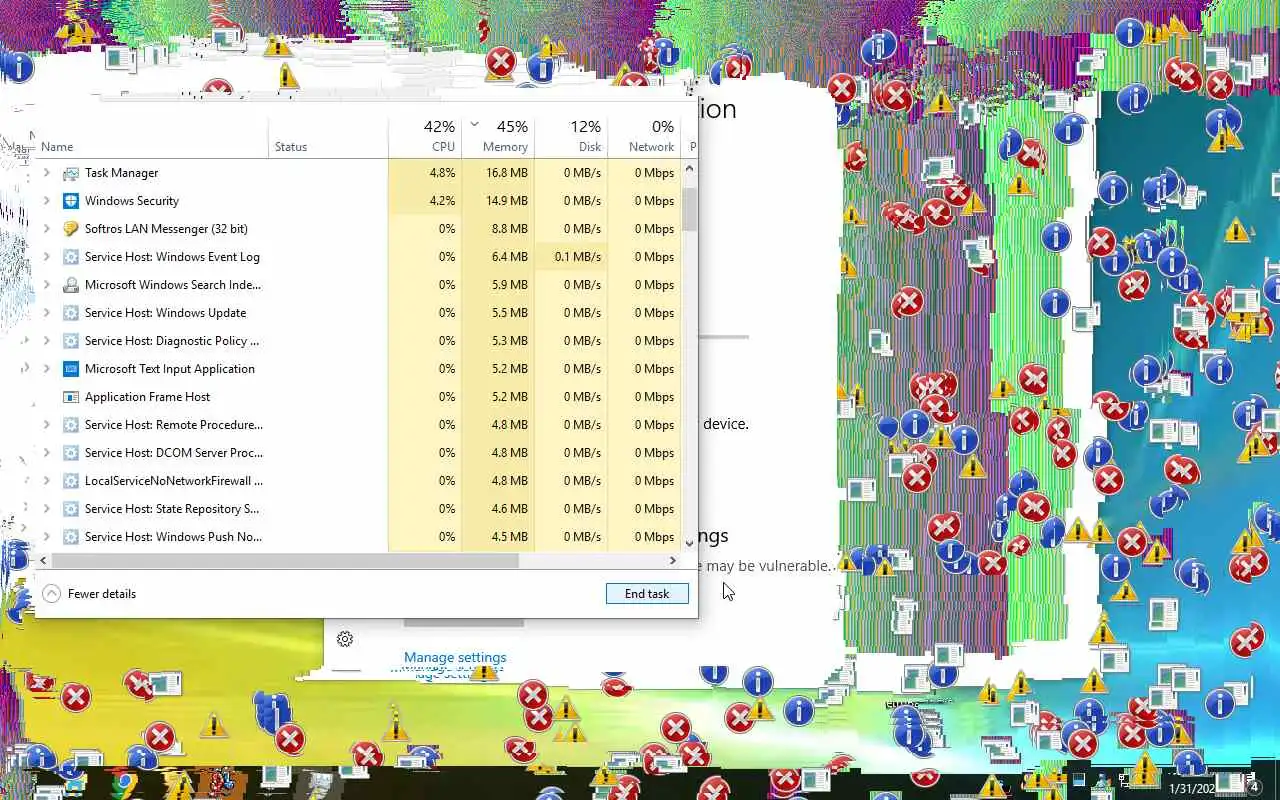The height and width of the screenshot is (800, 1280).
Task: Select the LocalServiceNoNetworkFirewall gear icon
Action: pyautogui.click(x=71, y=481)
